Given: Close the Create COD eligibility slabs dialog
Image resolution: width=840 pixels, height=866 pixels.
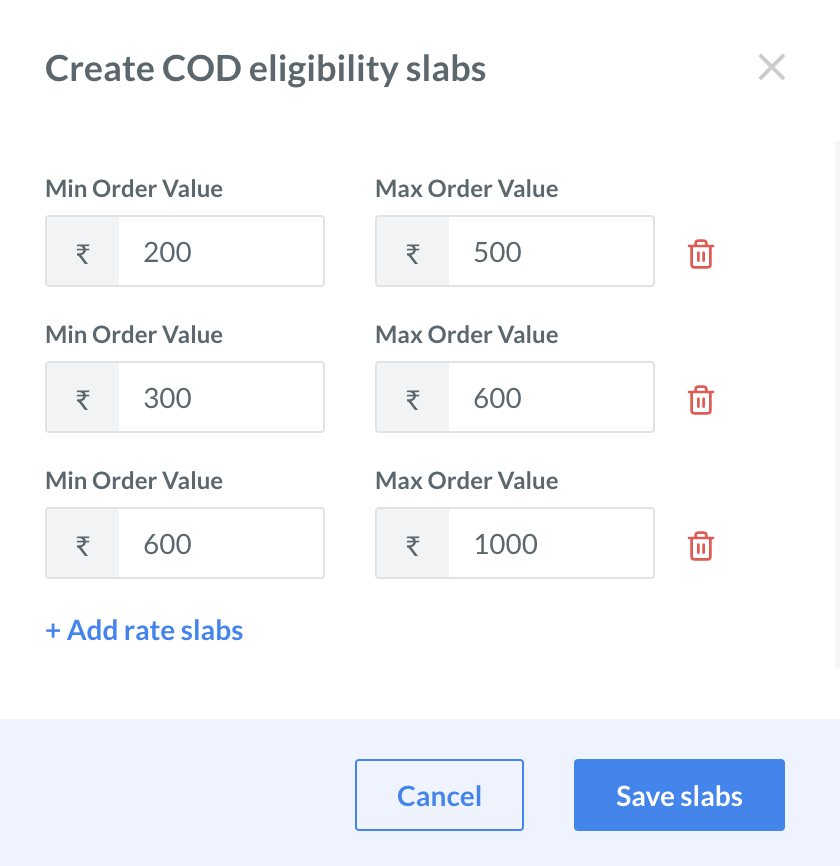Looking at the screenshot, I should (771, 67).
